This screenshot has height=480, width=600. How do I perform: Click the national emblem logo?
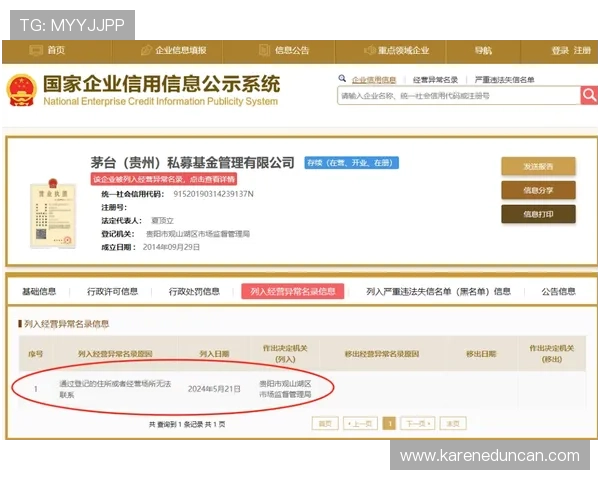(x=21, y=90)
